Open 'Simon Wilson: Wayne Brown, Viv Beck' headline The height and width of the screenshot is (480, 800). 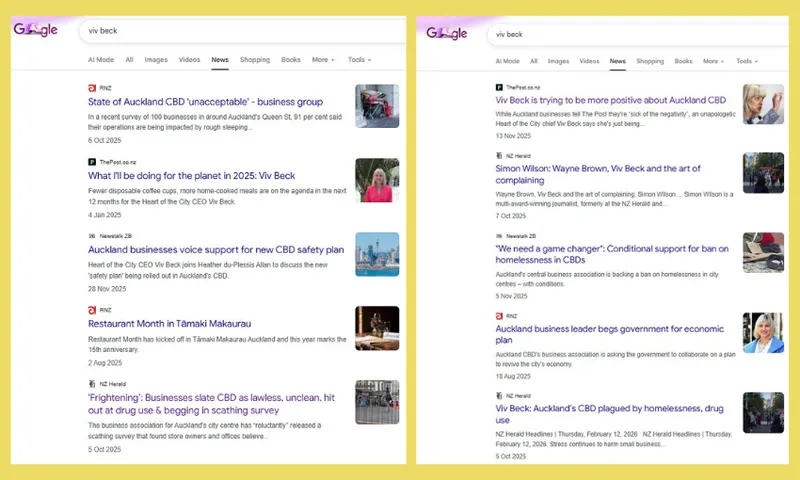pyautogui.click(x=598, y=174)
